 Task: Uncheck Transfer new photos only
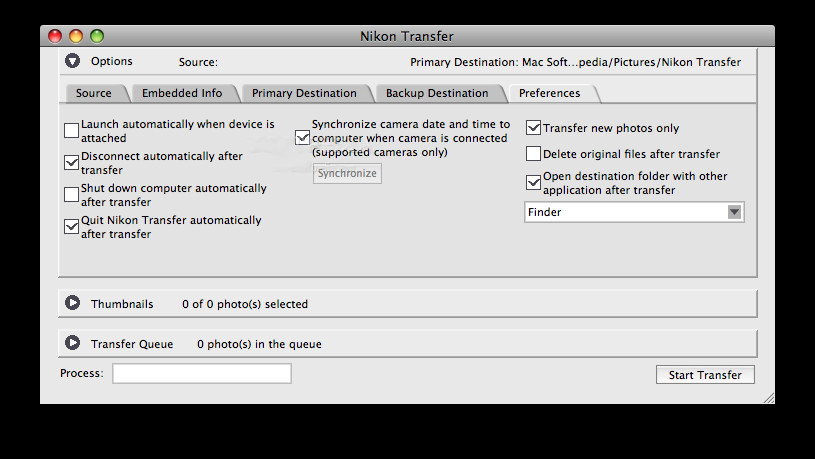point(533,128)
